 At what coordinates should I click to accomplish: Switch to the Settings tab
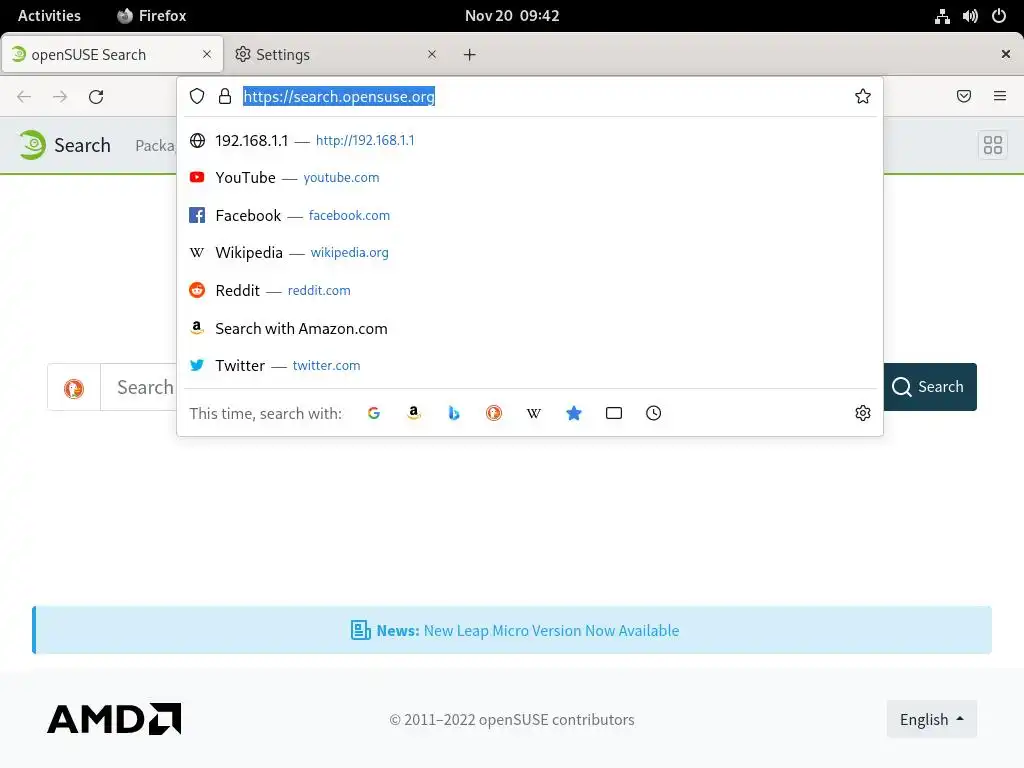point(336,55)
